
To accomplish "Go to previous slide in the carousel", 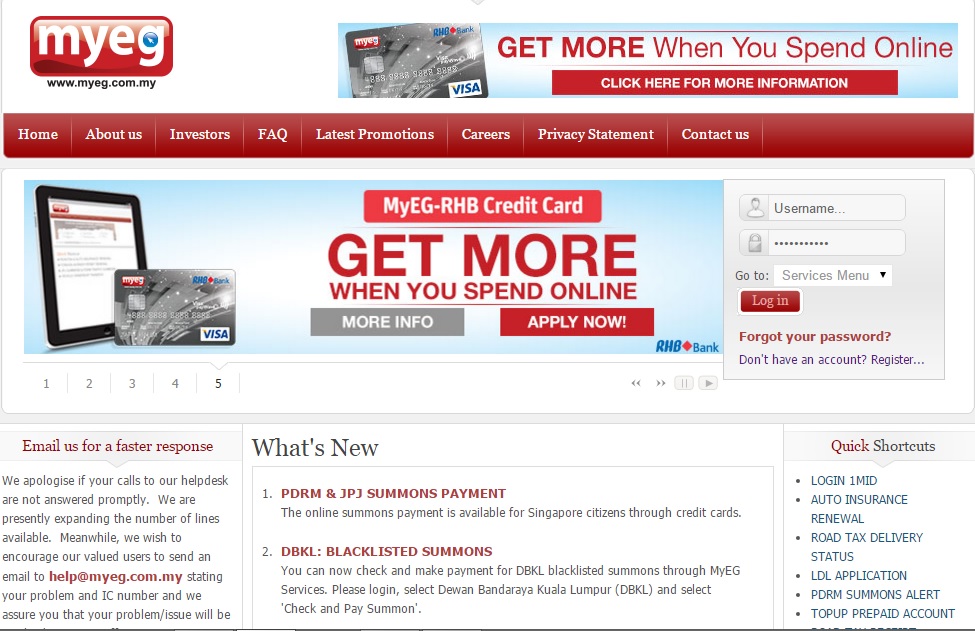I will pyautogui.click(x=635, y=383).
